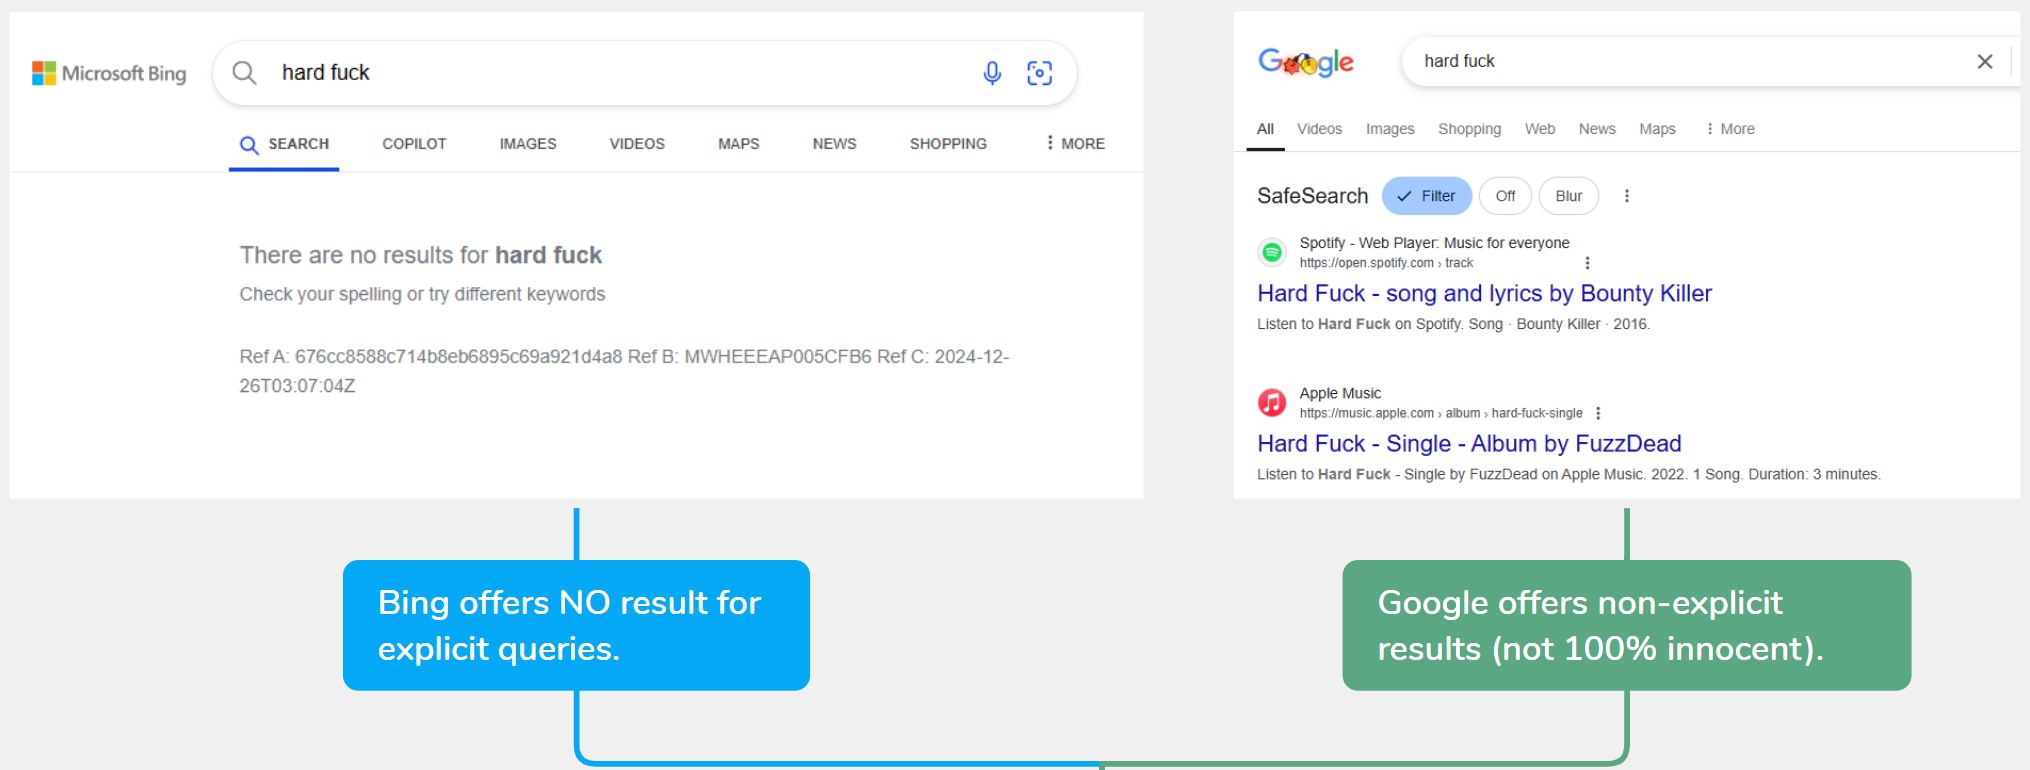Image resolution: width=2030 pixels, height=770 pixels.
Task: Open SafeSearch more options menu
Action: 1627,196
